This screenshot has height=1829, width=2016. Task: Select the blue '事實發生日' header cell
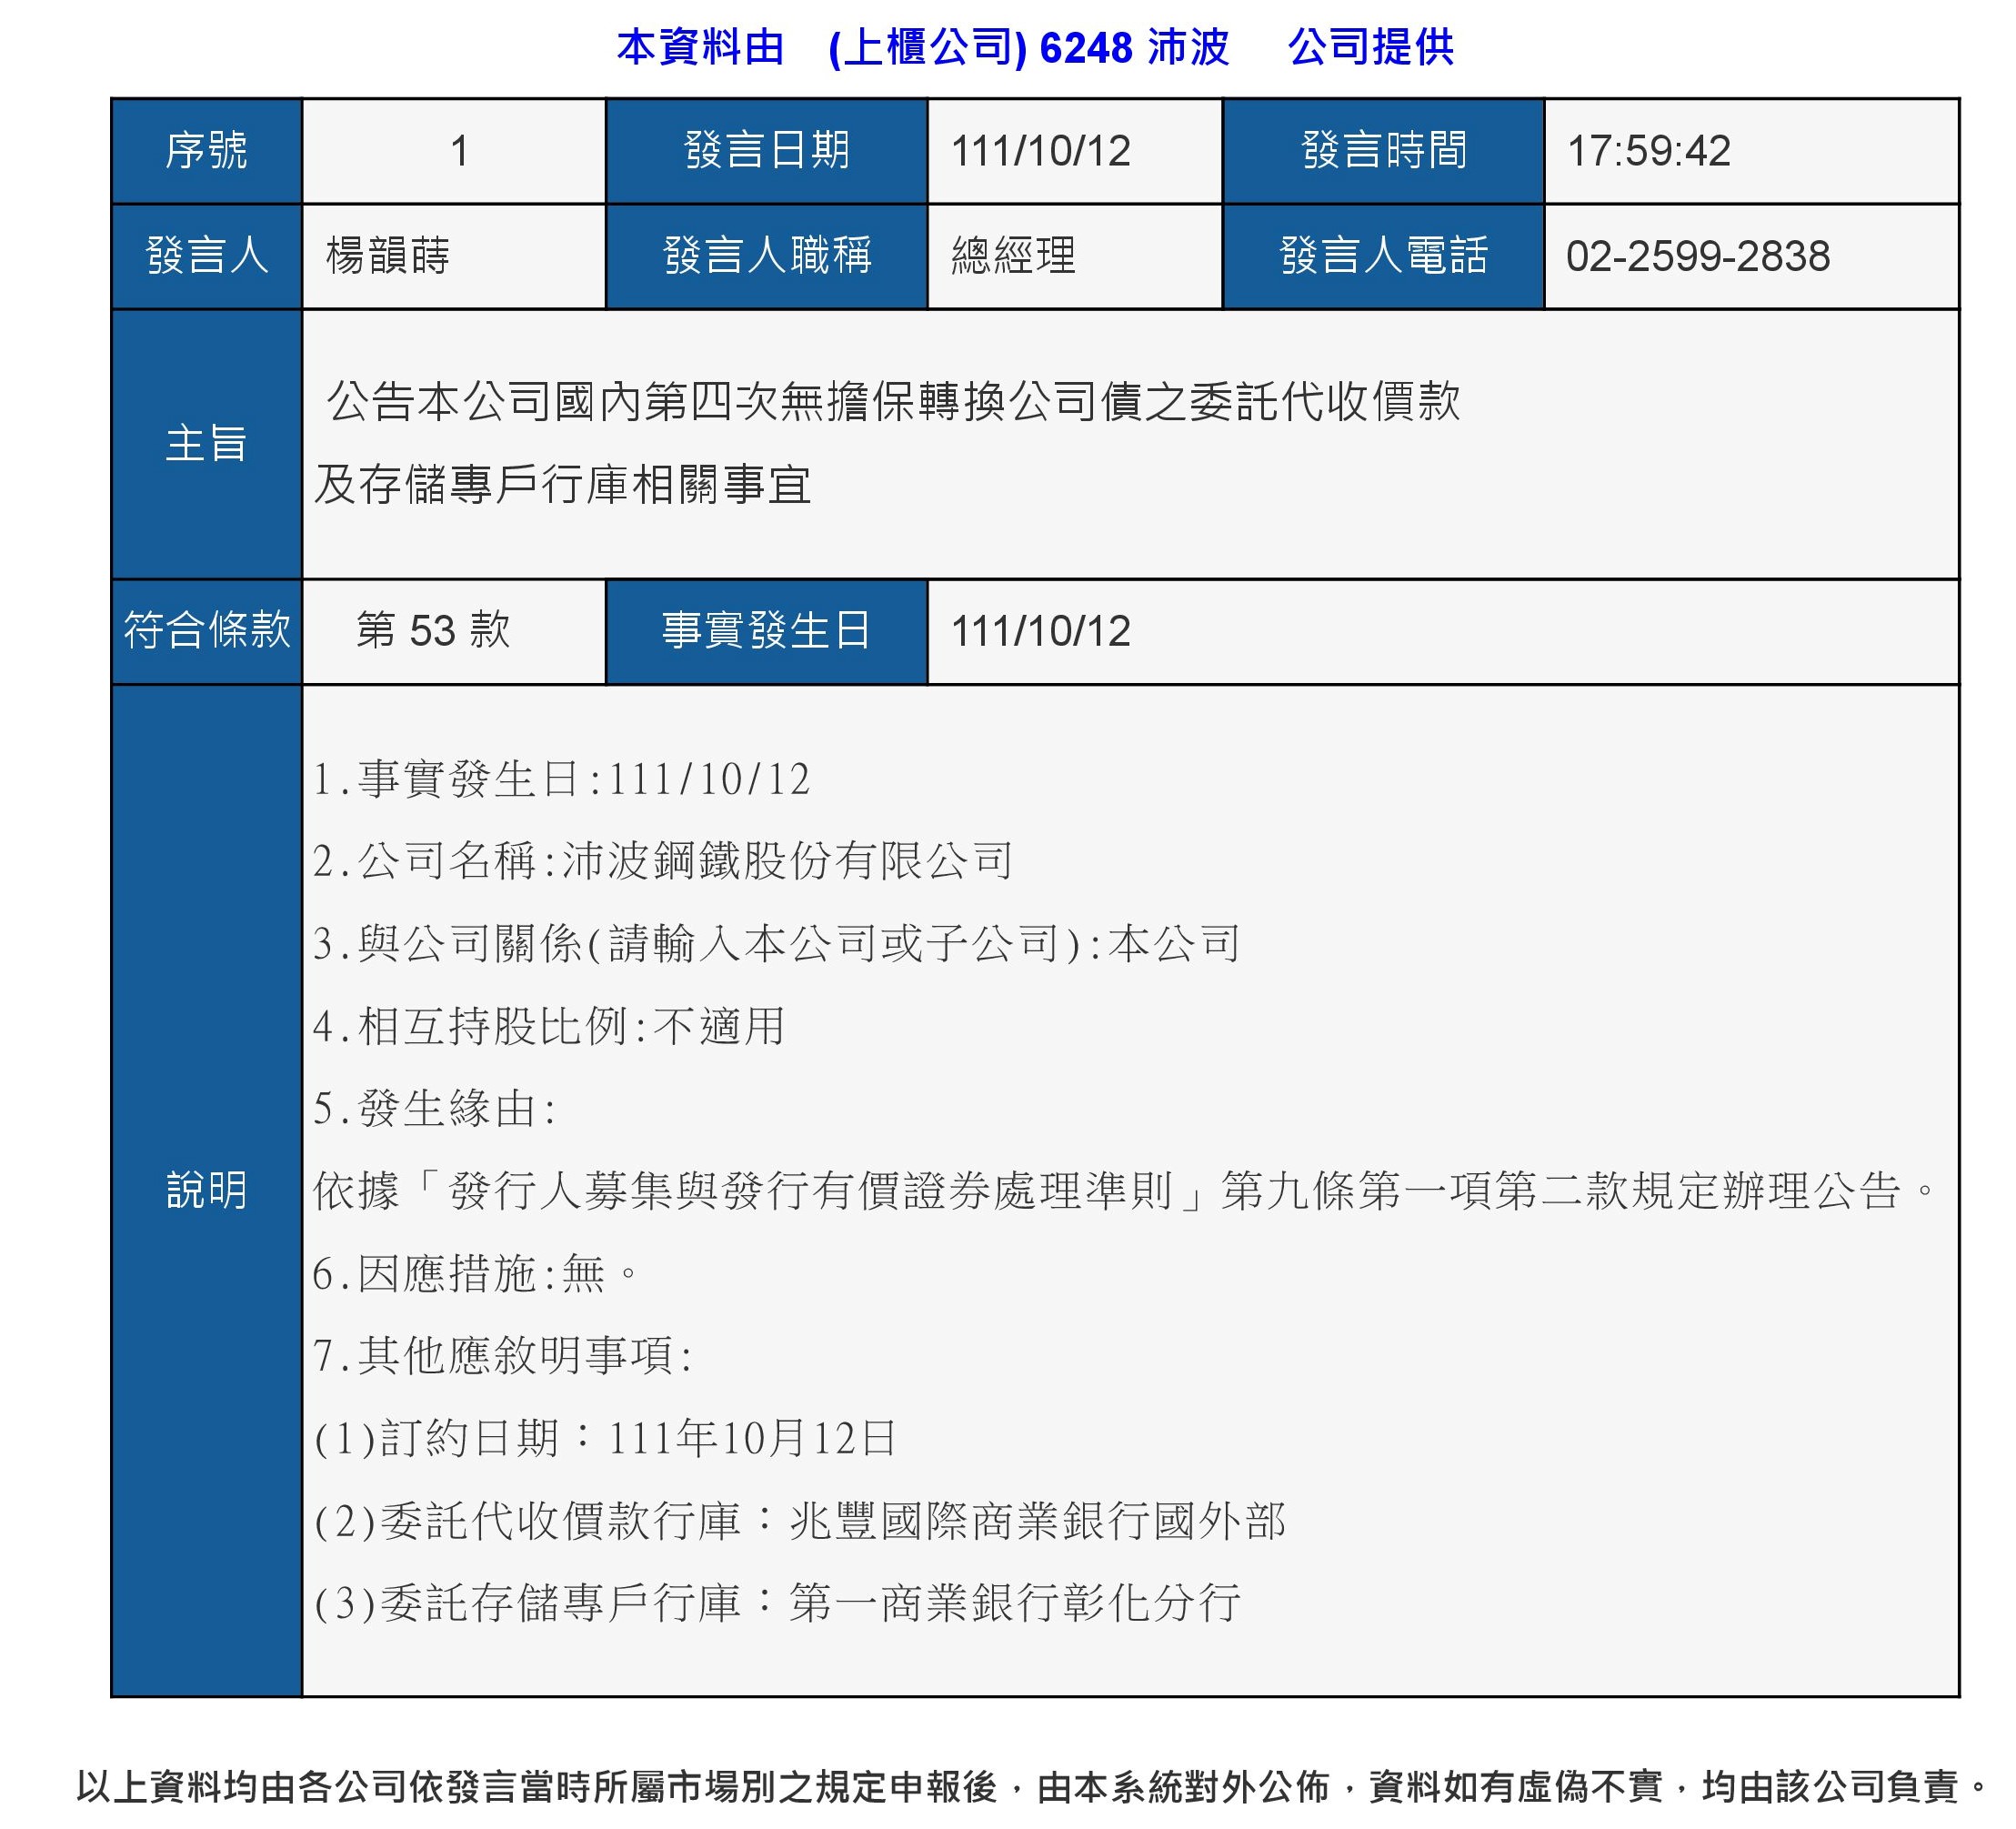767,631
